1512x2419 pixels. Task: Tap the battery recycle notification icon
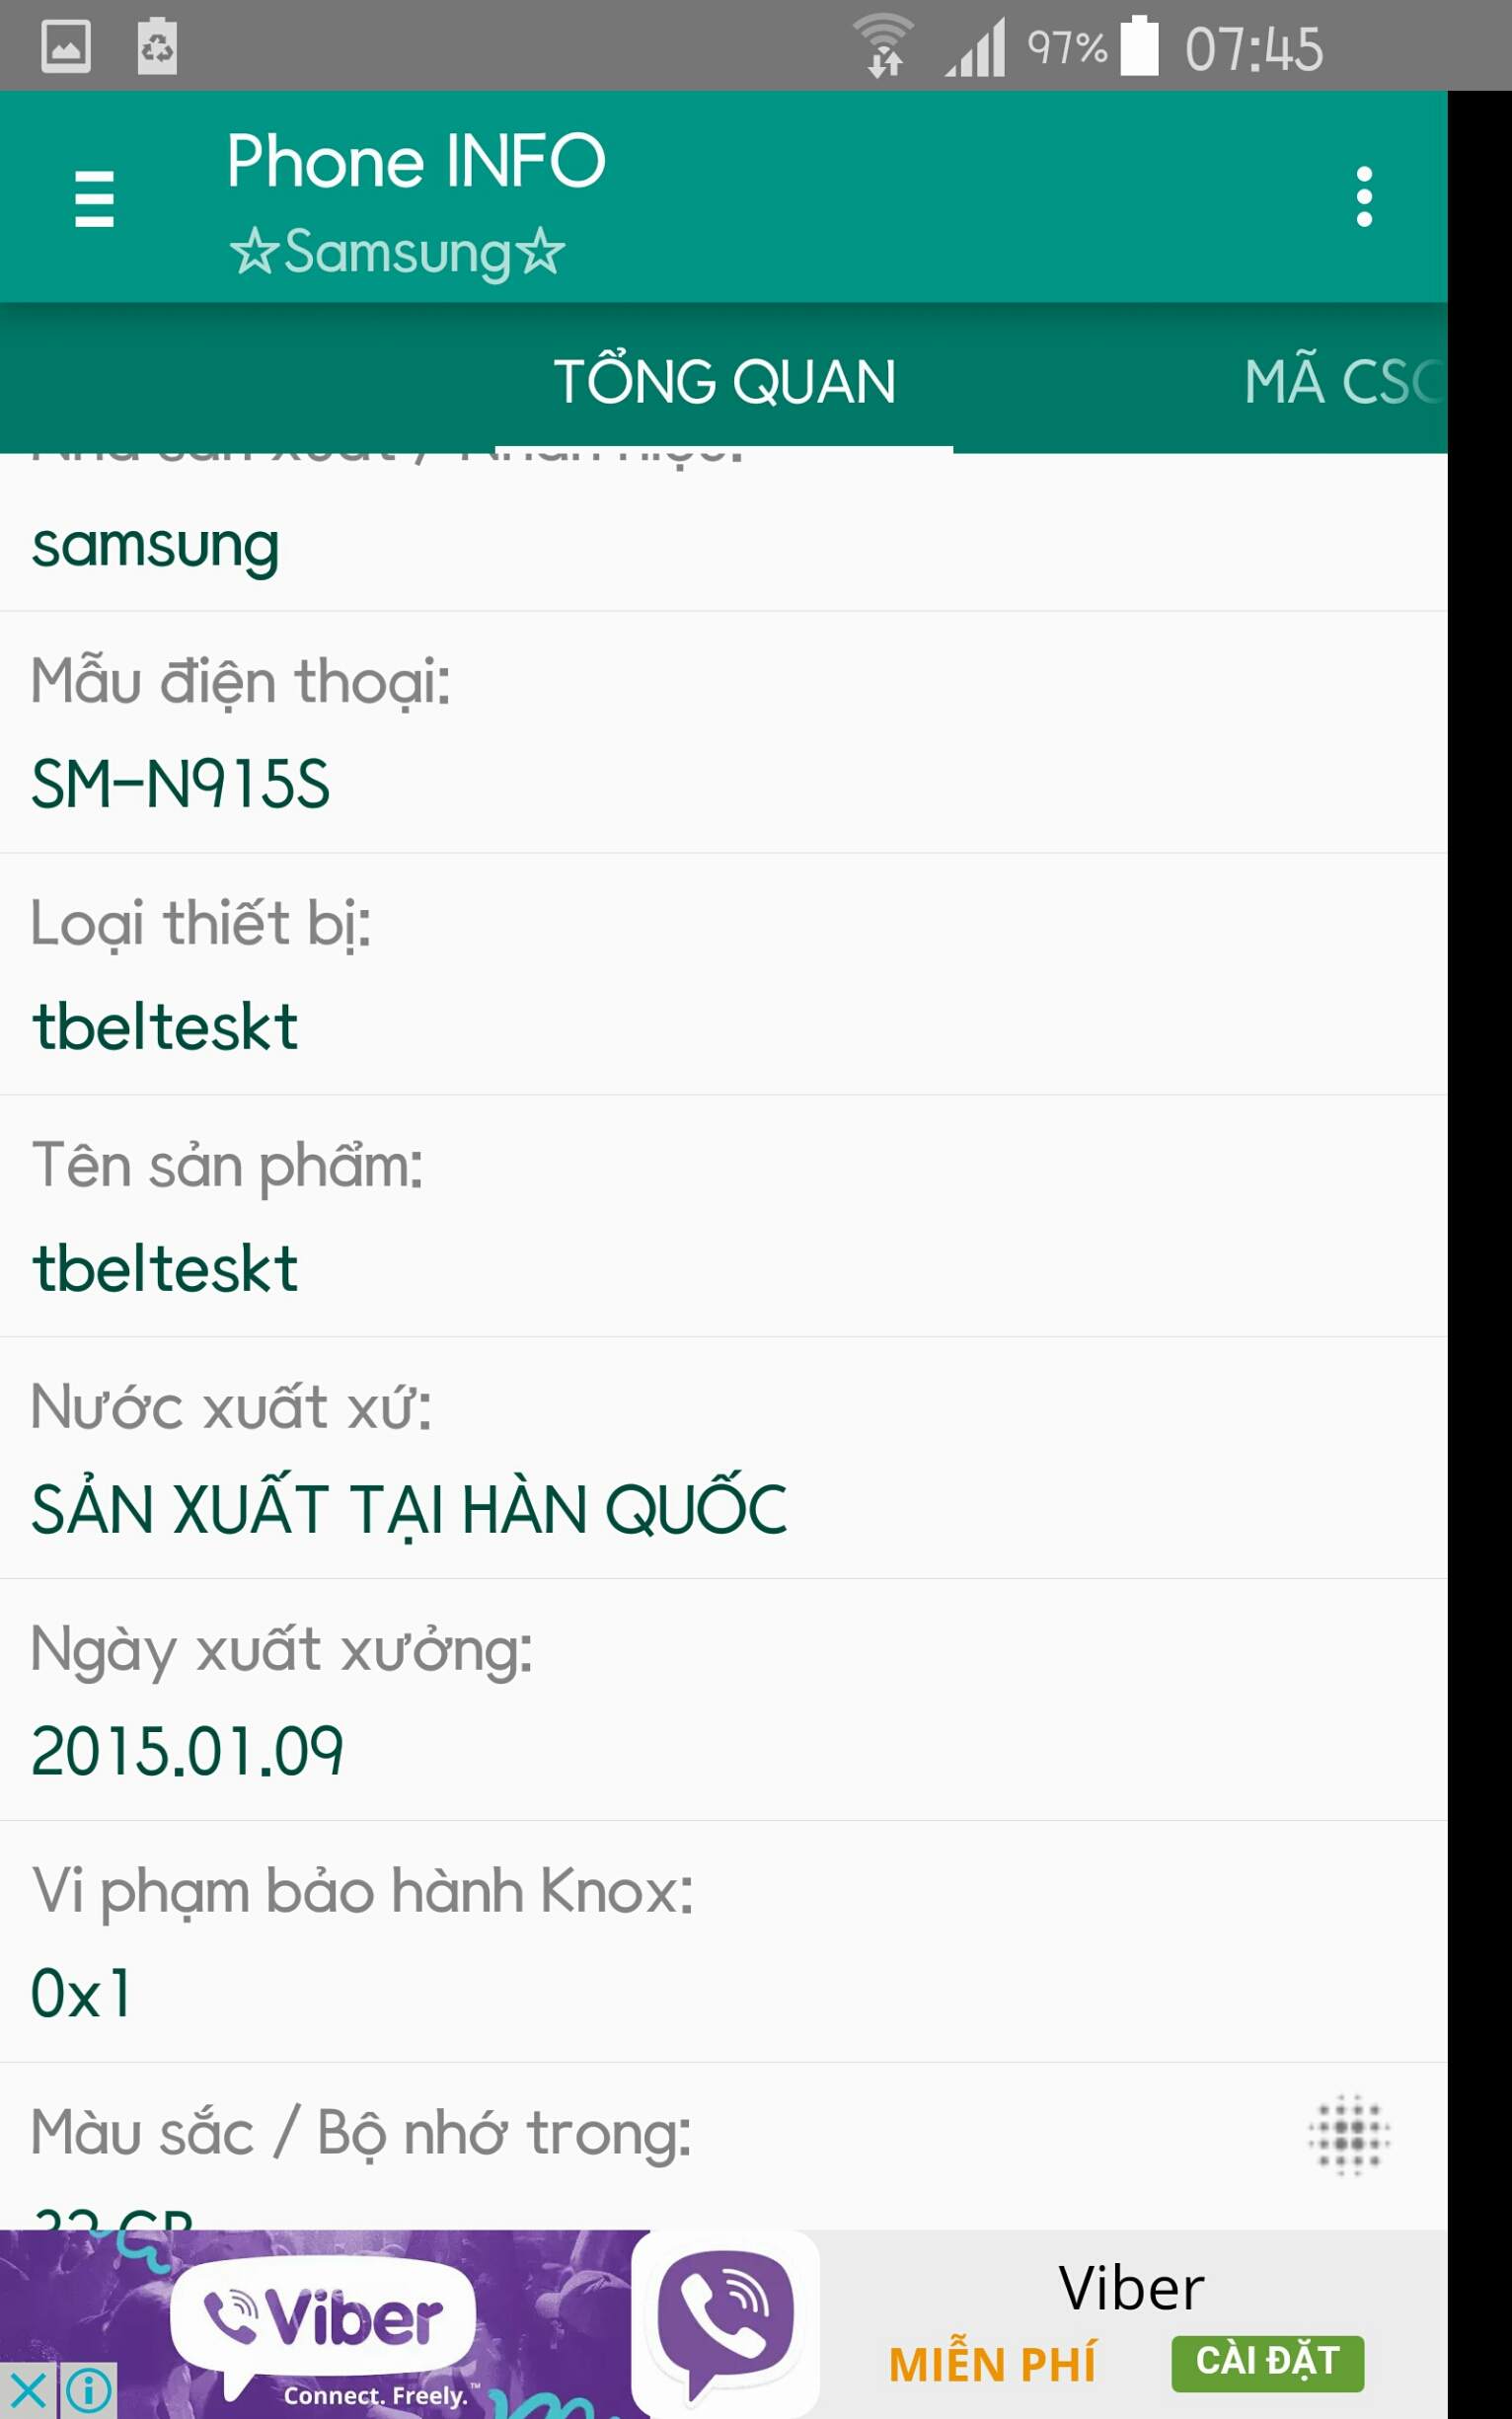click(x=157, y=46)
